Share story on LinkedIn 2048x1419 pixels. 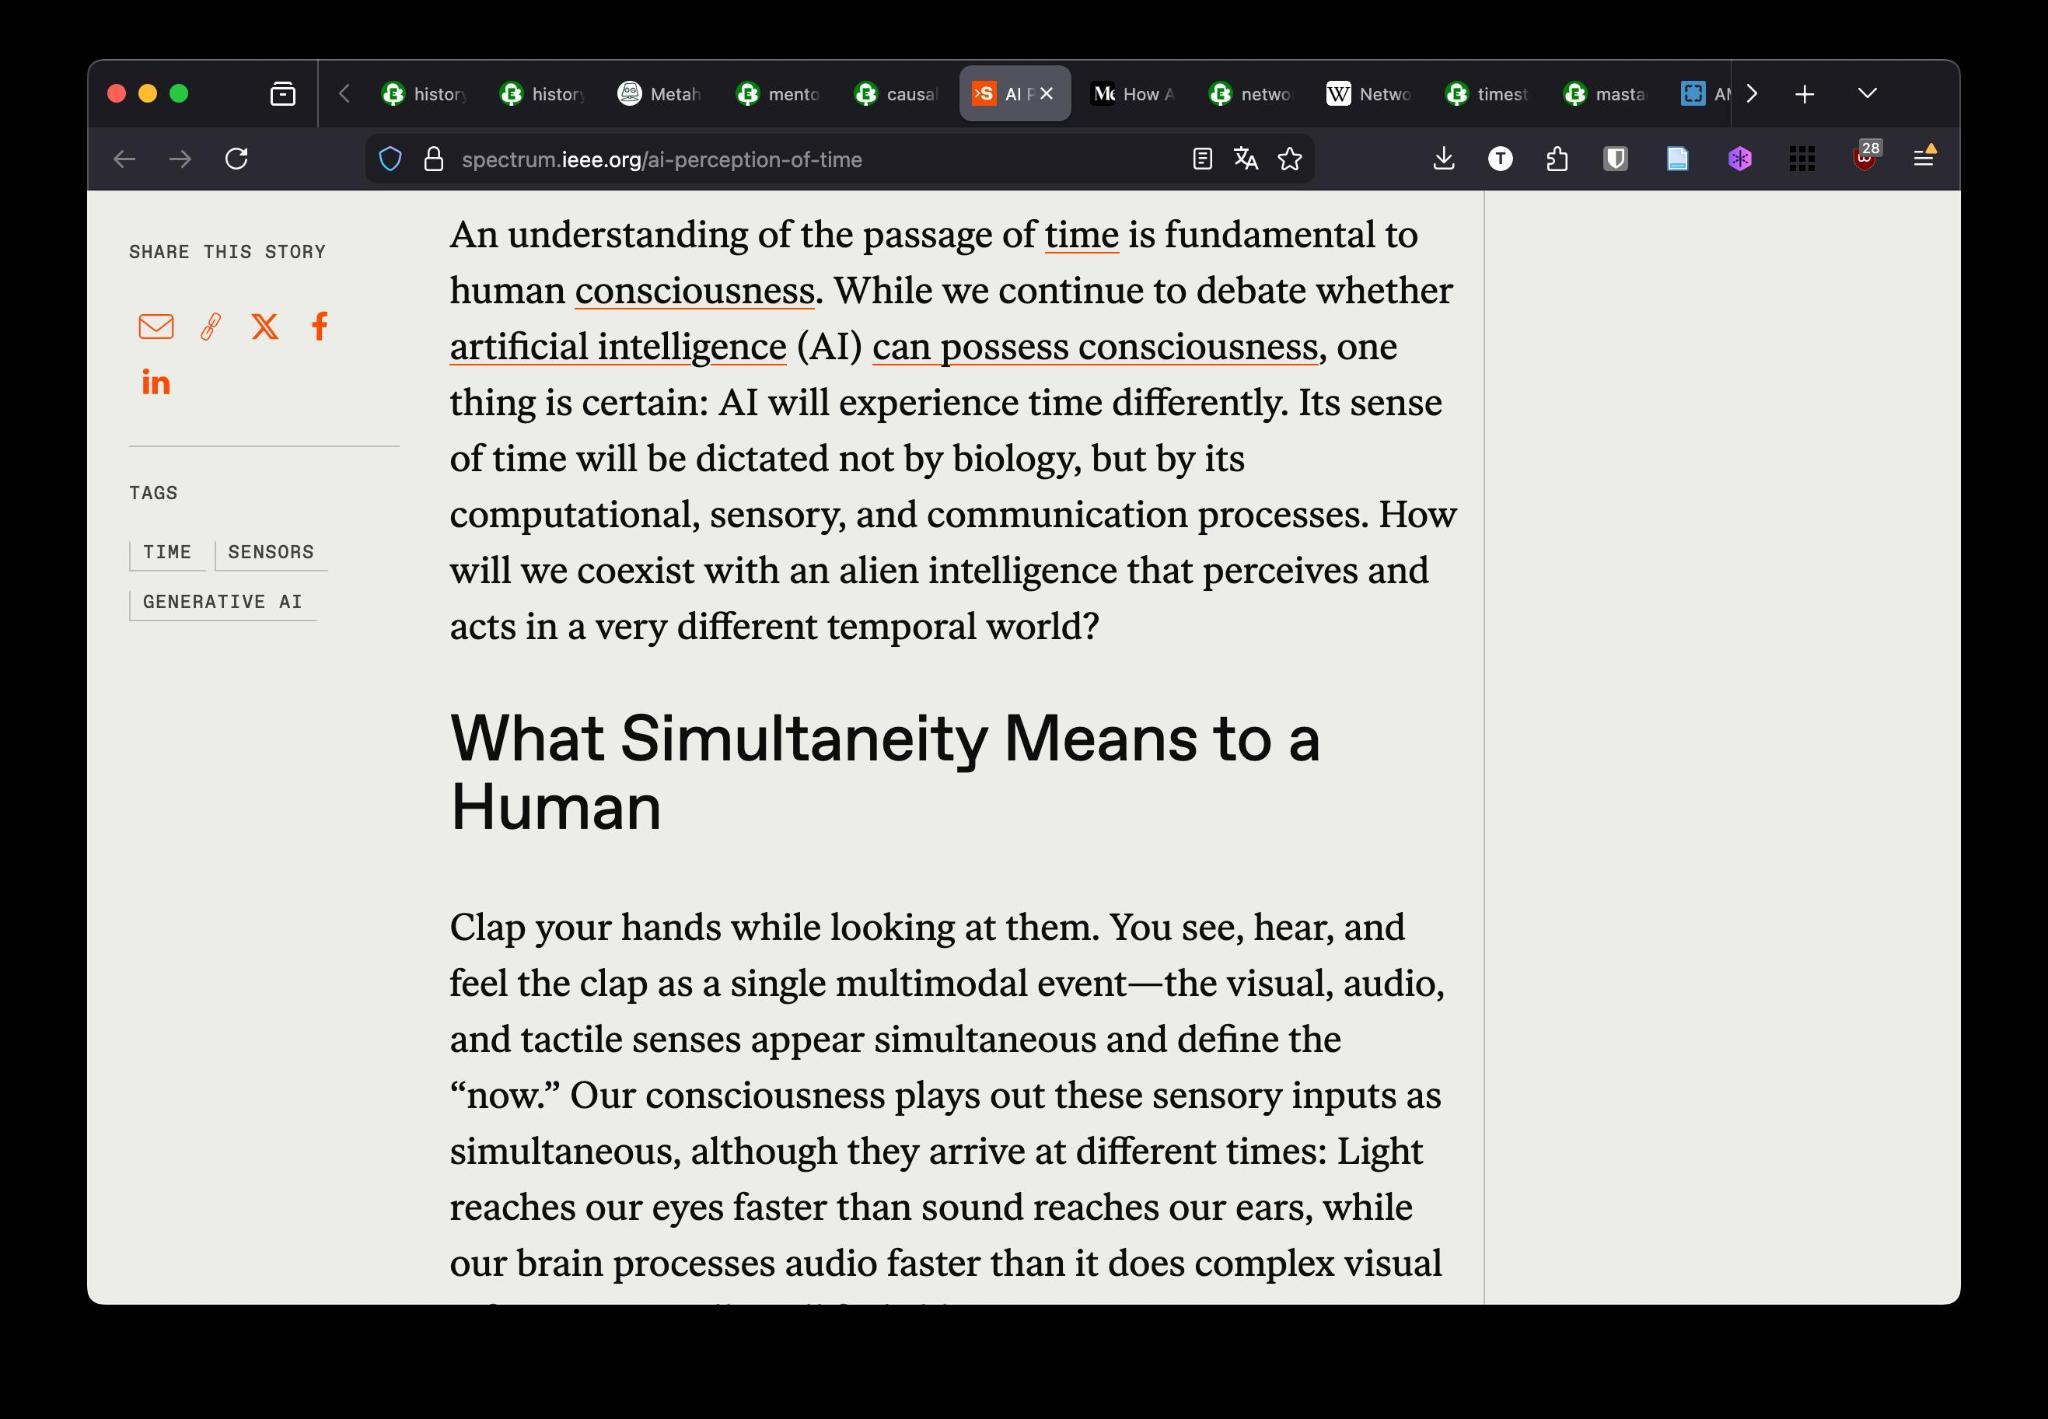tap(156, 382)
